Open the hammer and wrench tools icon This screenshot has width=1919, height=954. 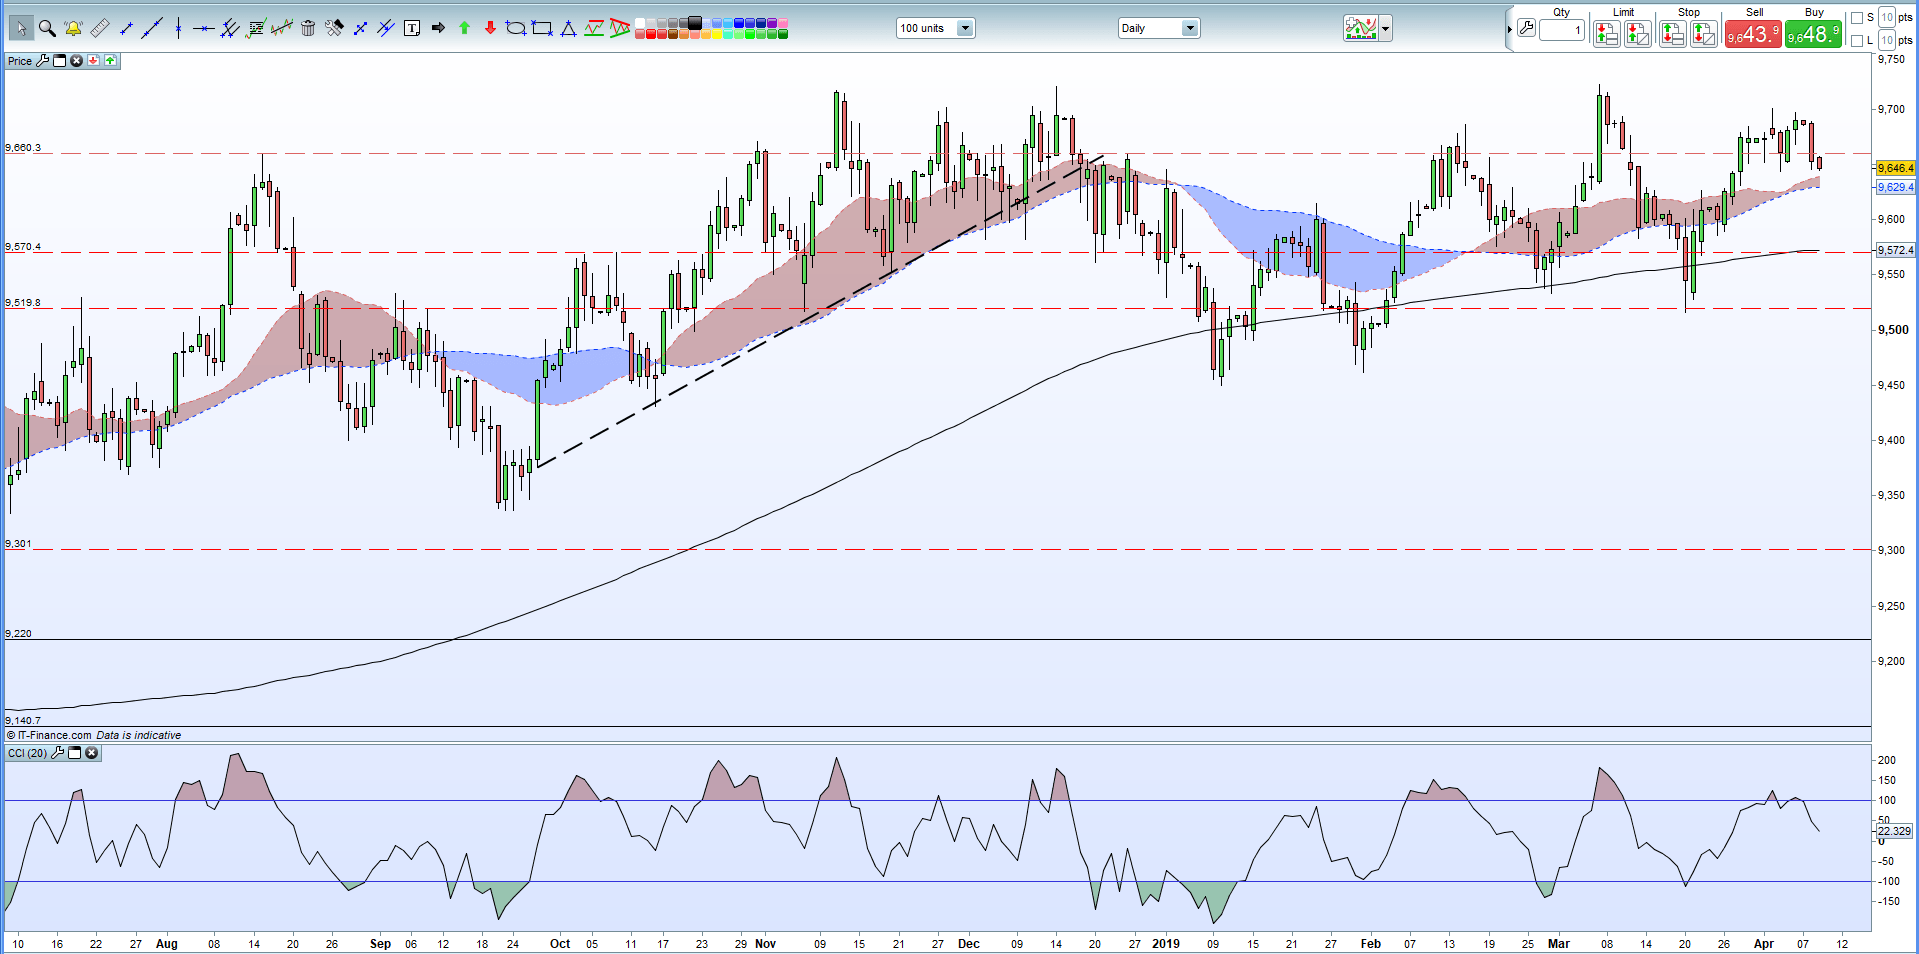pyautogui.click(x=334, y=28)
